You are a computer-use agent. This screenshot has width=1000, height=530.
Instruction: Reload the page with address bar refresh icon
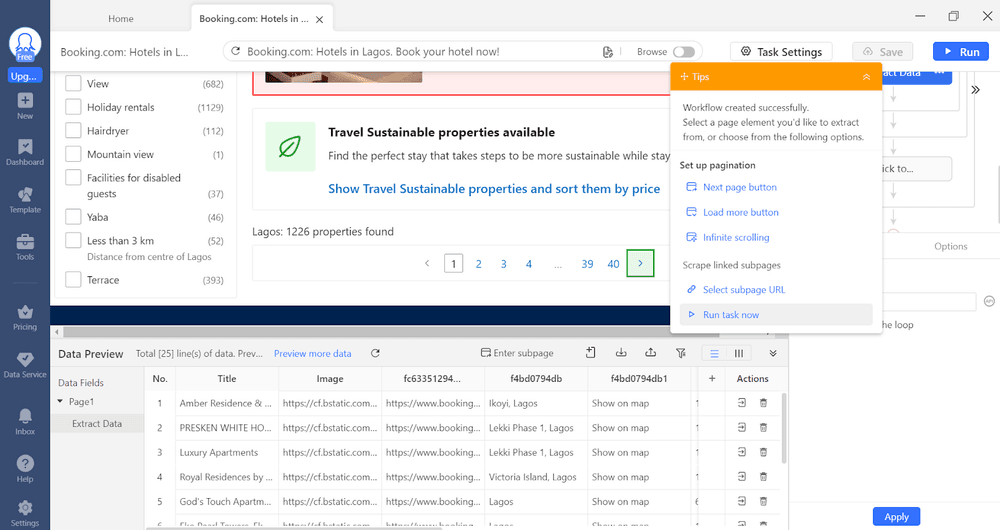(x=235, y=51)
